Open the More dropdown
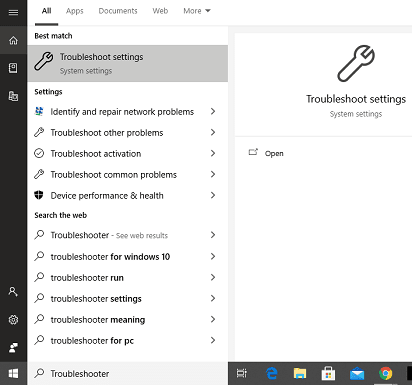The height and width of the screenshot is (385, 412). [197, 11]
